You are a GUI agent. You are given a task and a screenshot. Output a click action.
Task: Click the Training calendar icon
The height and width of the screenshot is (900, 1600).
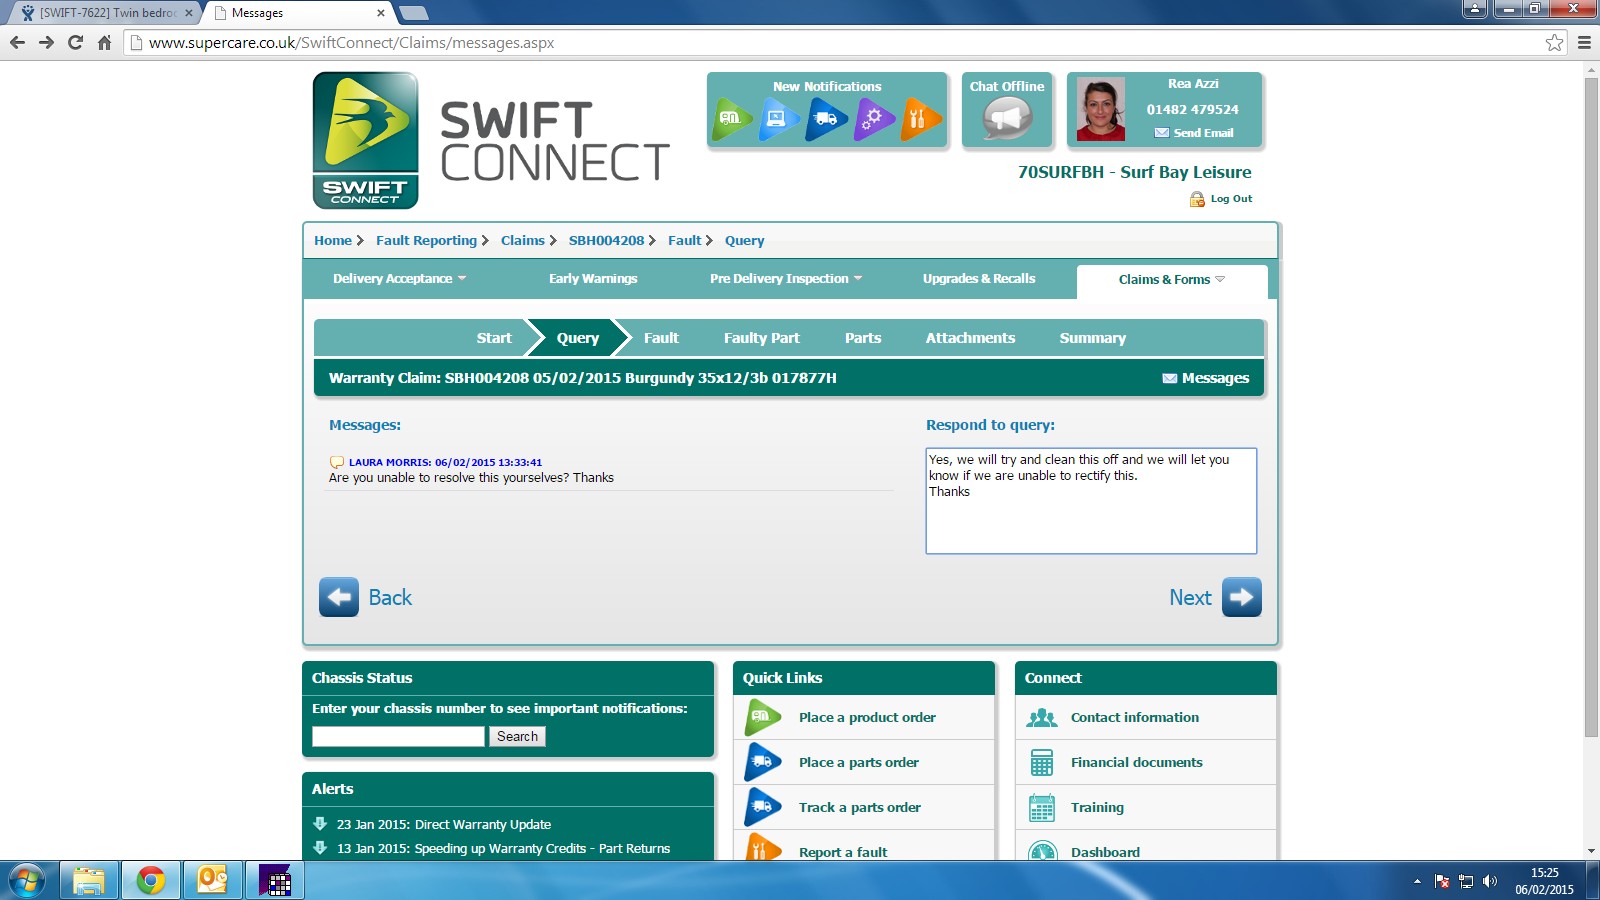(1042, 808)
